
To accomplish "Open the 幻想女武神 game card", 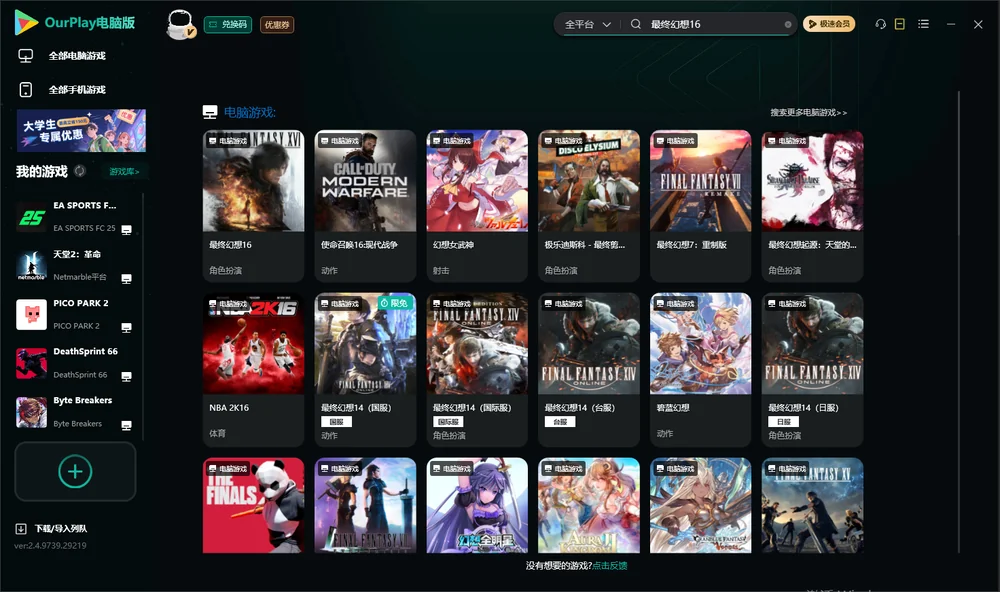I will coord(477,205).
